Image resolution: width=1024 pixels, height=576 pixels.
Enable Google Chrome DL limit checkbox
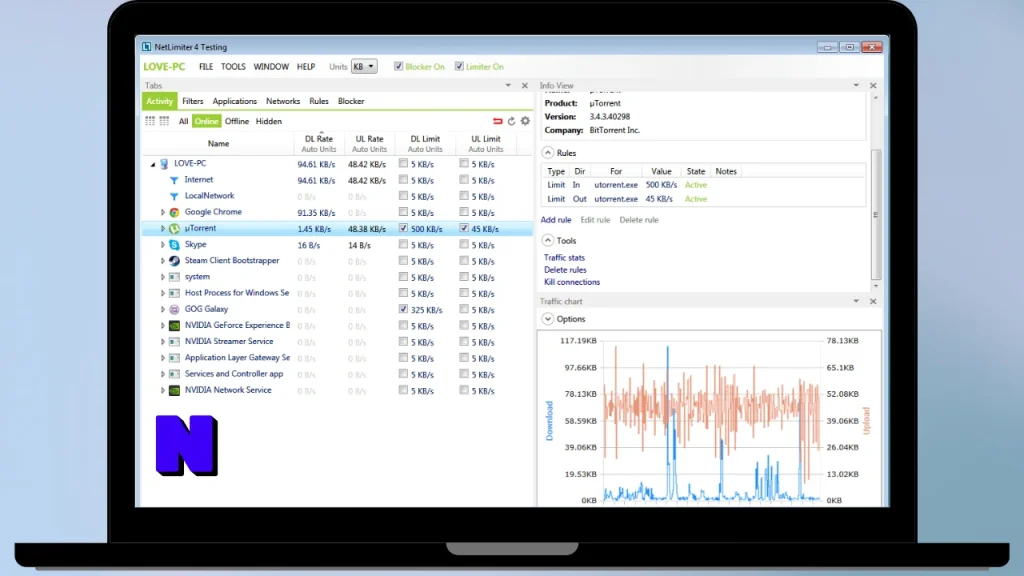tap(403, 212)
